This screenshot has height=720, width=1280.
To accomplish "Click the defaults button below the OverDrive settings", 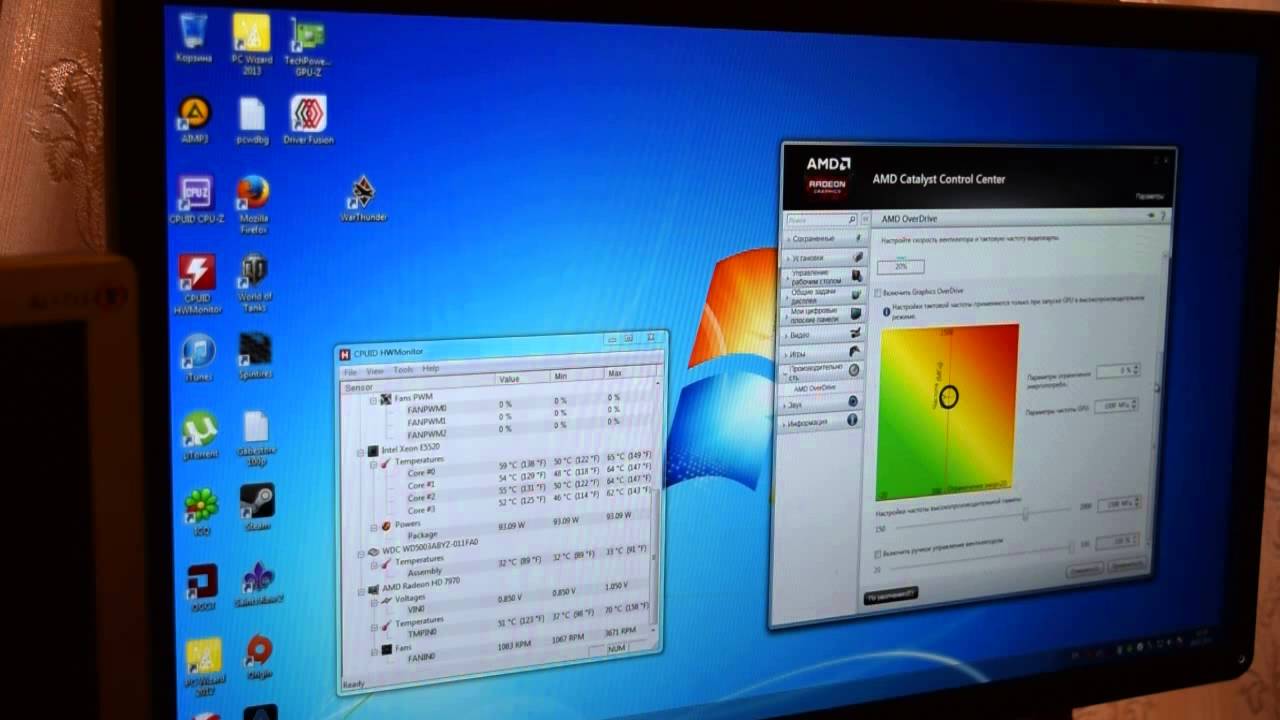I will [890, 595].
